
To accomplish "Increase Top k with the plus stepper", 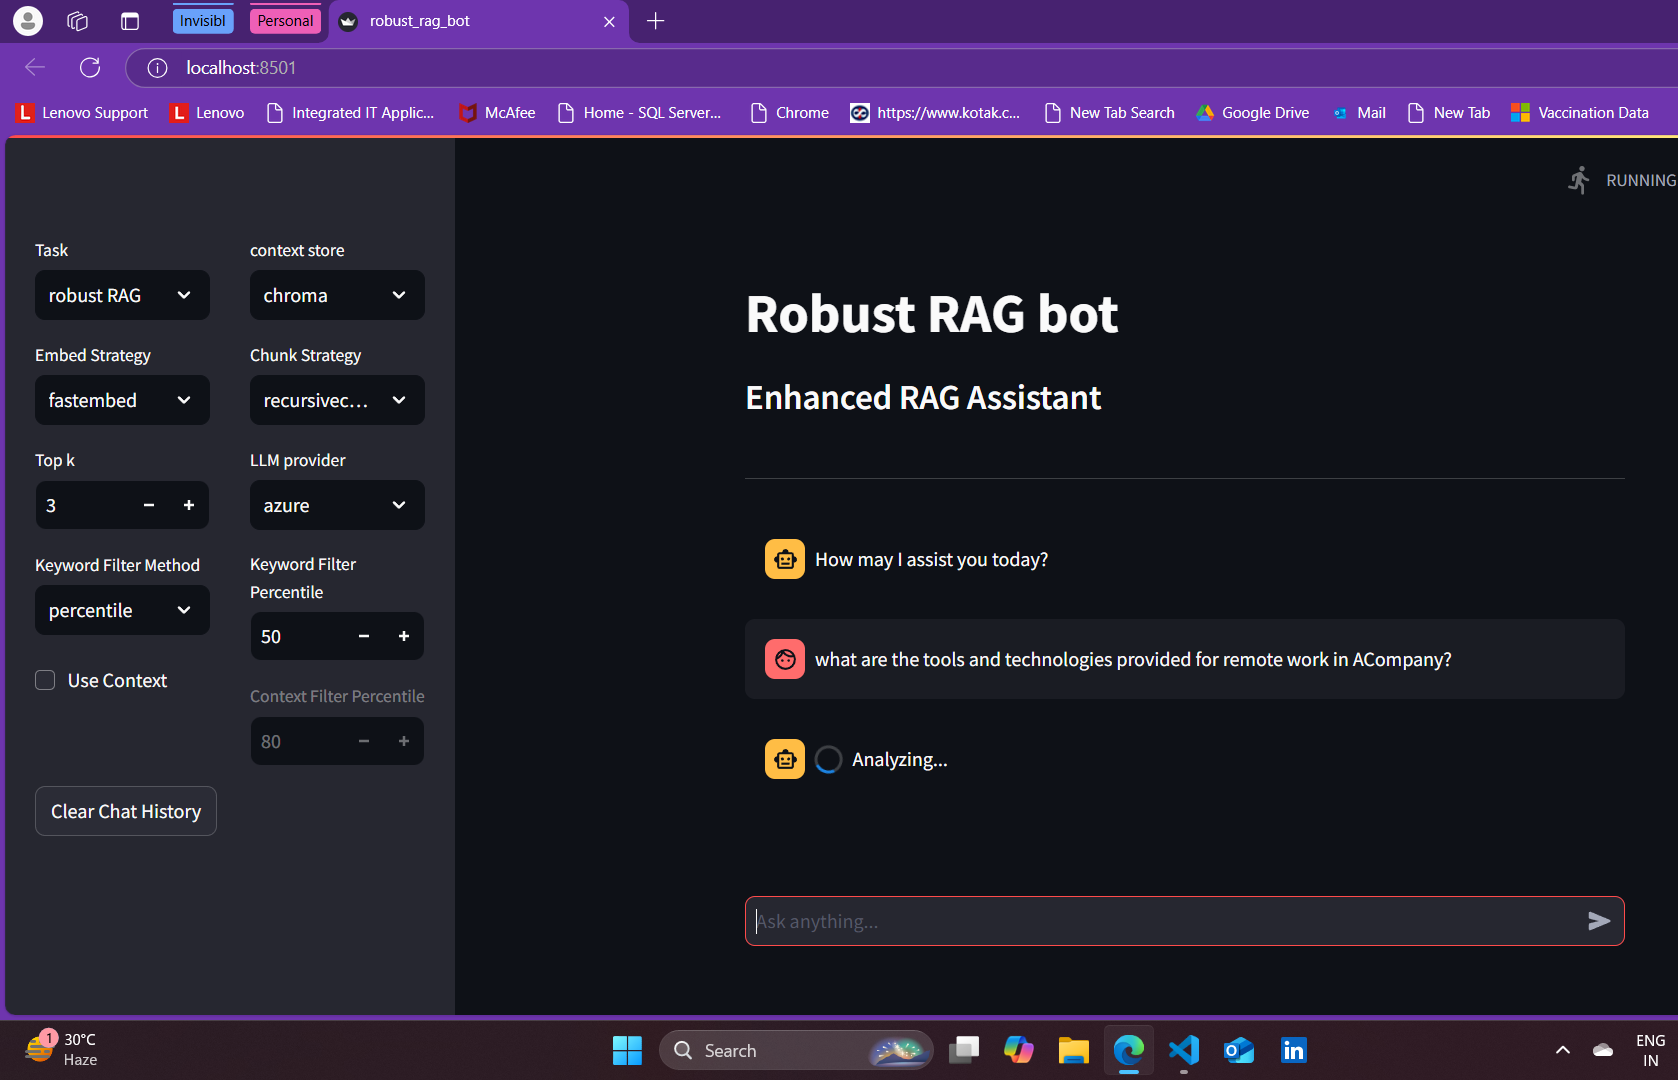I will point(189,505).
